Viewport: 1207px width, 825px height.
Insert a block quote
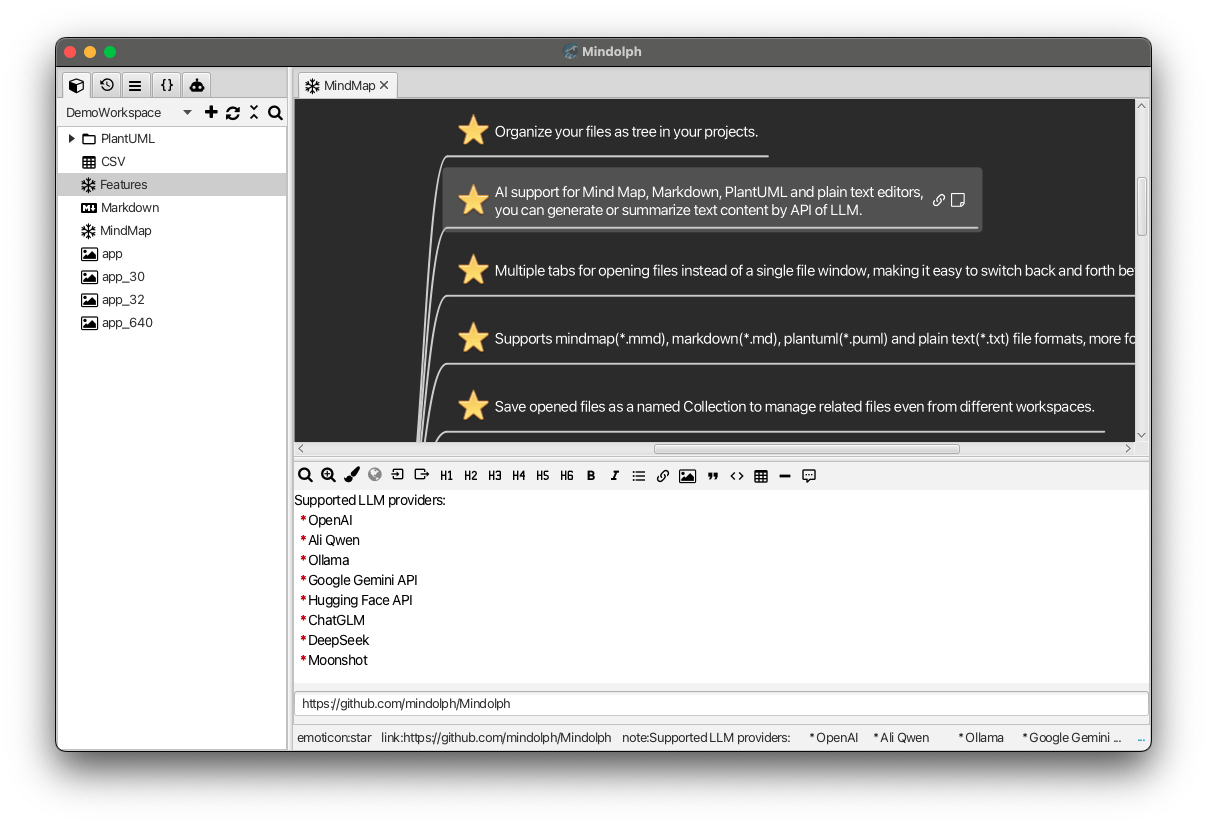[713, 476]
